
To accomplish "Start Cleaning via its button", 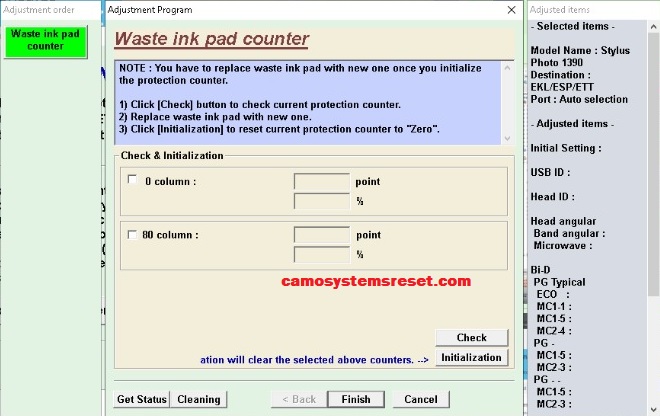I will [x=199, y=399].
